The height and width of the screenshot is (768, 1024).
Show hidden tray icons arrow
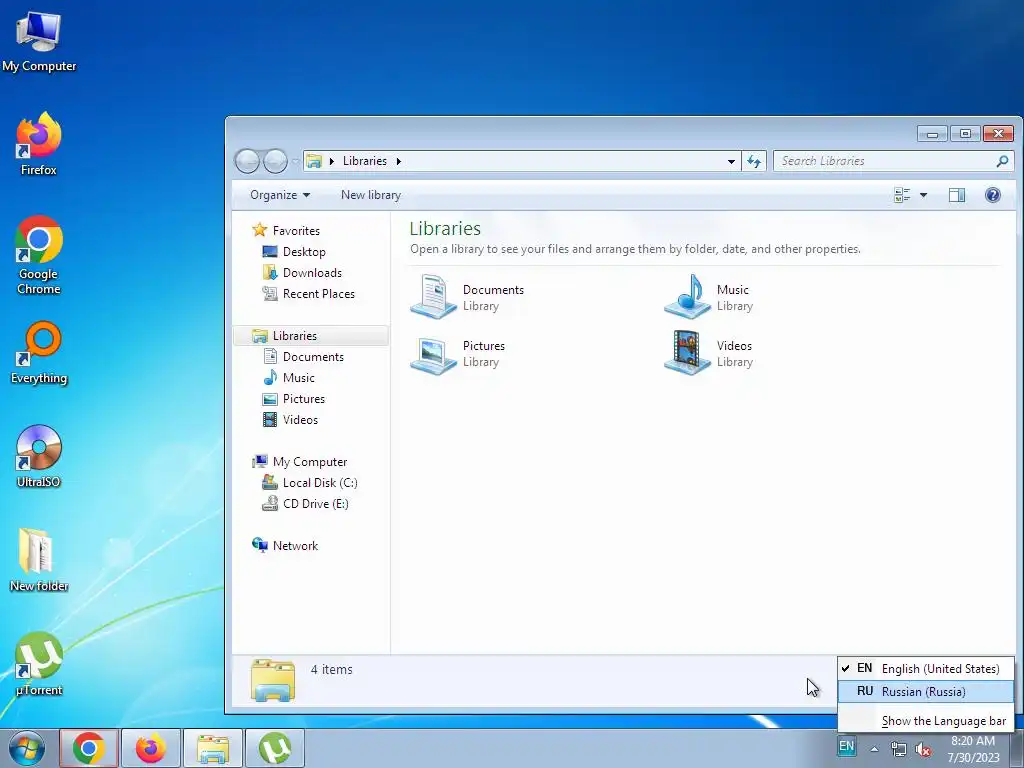pyautogui.click(x=874, y=749)
